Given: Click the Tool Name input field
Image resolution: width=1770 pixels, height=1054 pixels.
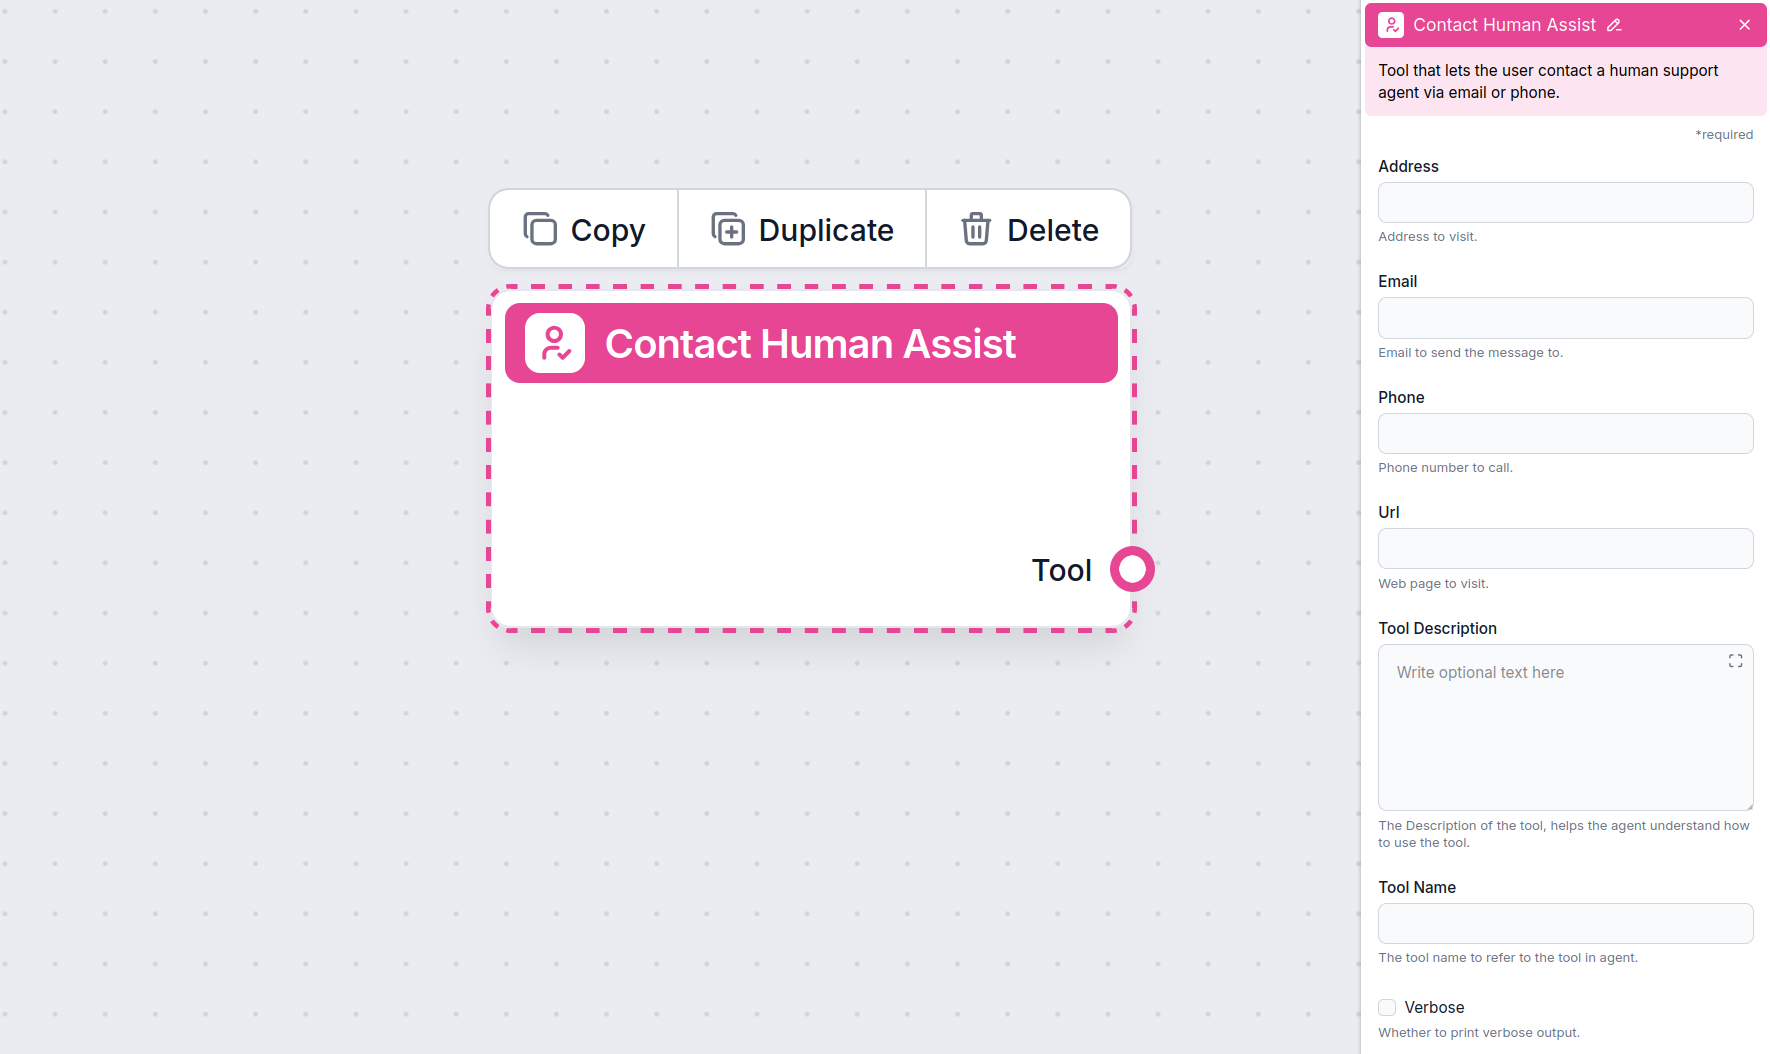Looking at the screenshot, I should 1565,923.
